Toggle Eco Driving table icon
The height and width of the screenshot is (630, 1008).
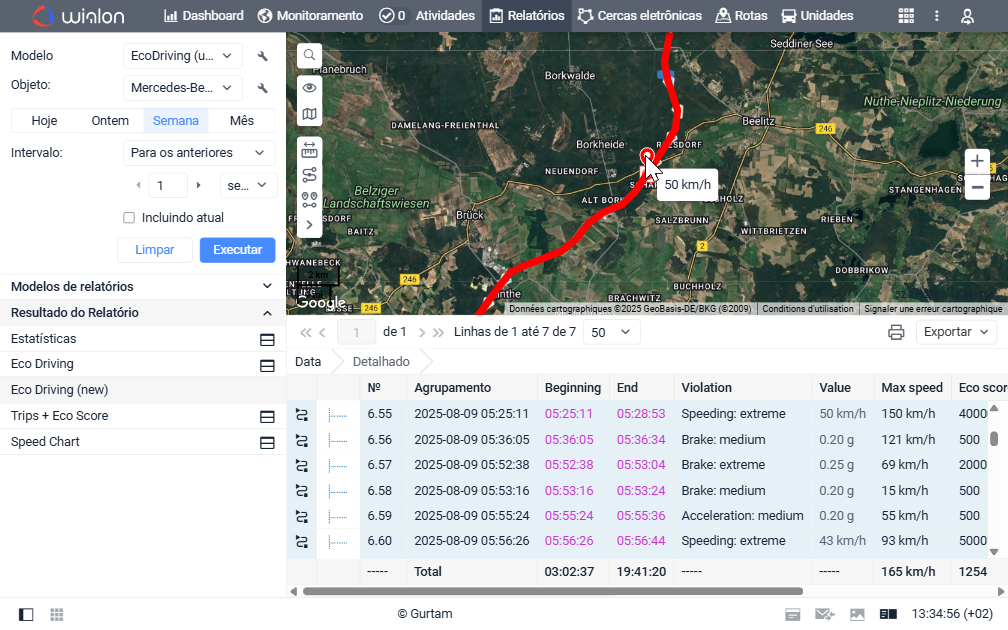point(267,365)
